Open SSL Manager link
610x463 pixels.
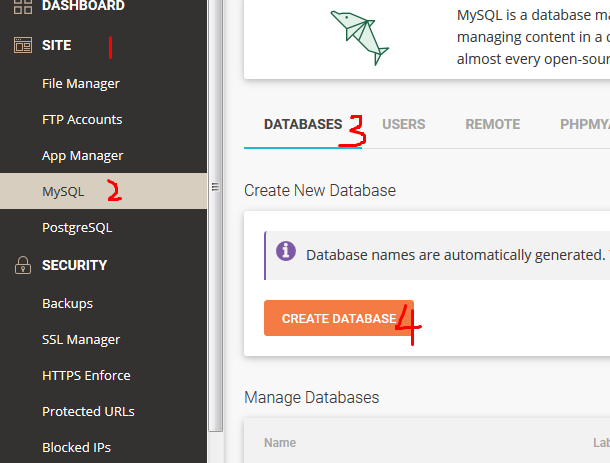pos(80,340)
